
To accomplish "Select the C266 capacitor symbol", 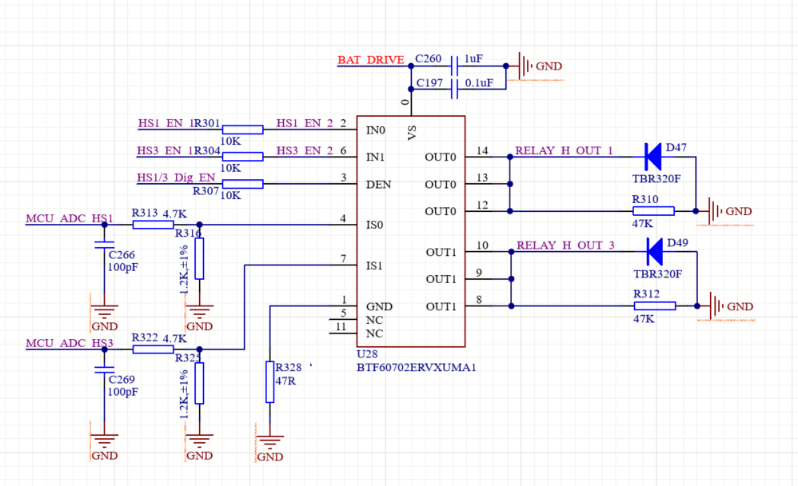I will (104, 245).
